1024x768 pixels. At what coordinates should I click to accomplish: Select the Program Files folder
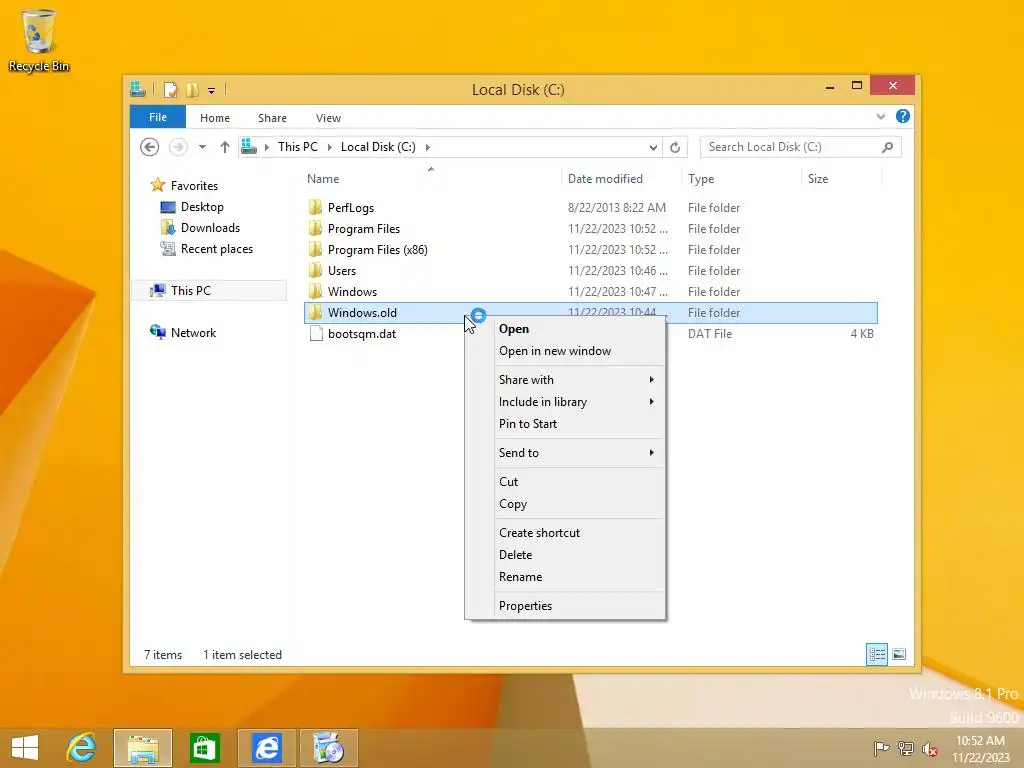click(x=364, y=229)
